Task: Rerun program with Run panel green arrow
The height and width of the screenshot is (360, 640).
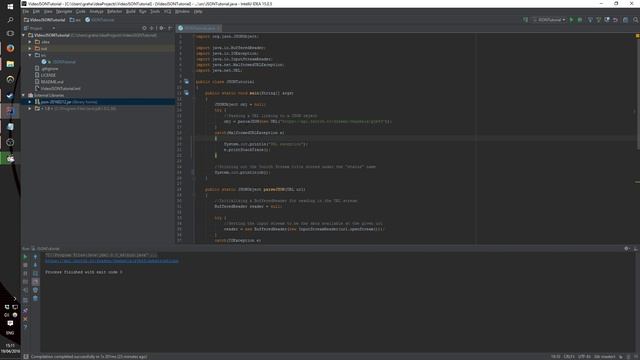Action: point(25,257)
